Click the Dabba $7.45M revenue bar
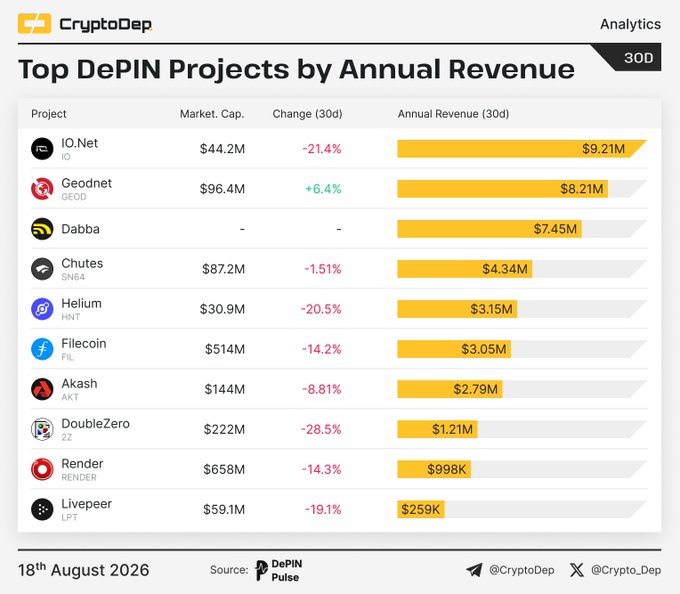Viewport: 680px width, 594px height. (490, 229)
